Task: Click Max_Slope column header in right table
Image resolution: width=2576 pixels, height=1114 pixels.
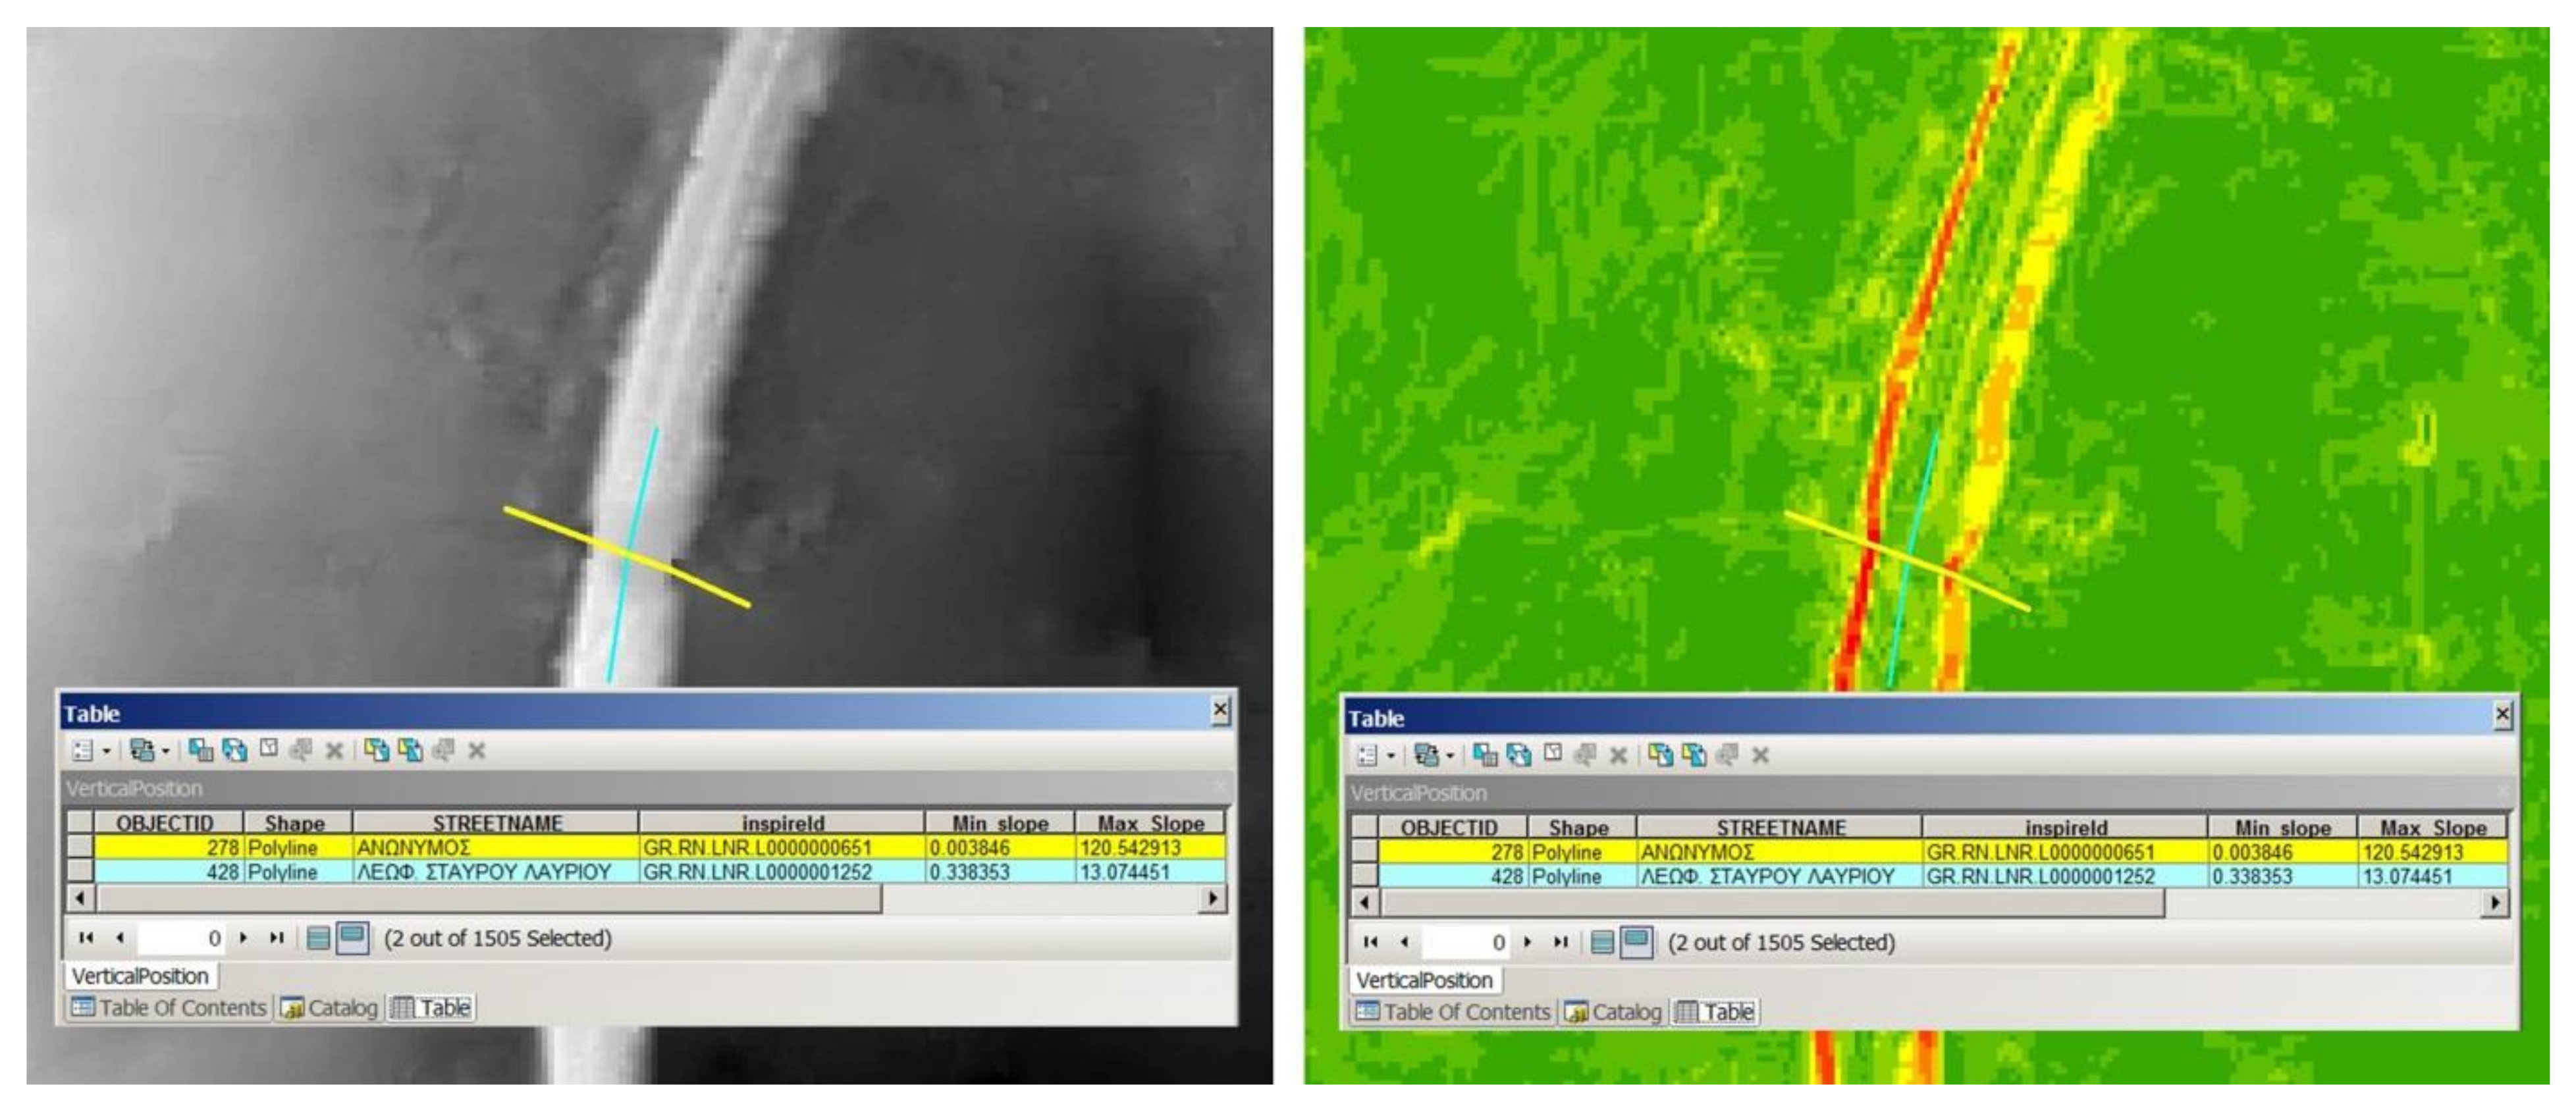Action: pyautogui.click(x=2432, y=828)
